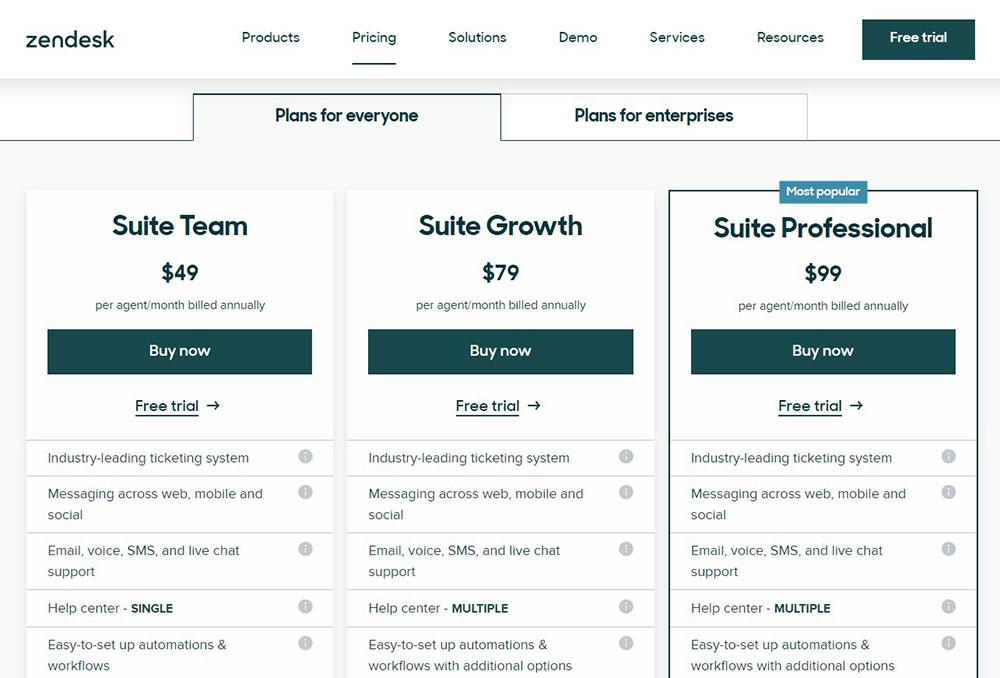The width and height of the screenshot is (1000, 678).
Task: Click Buy now for Suite Team
Action: (180, 351)
